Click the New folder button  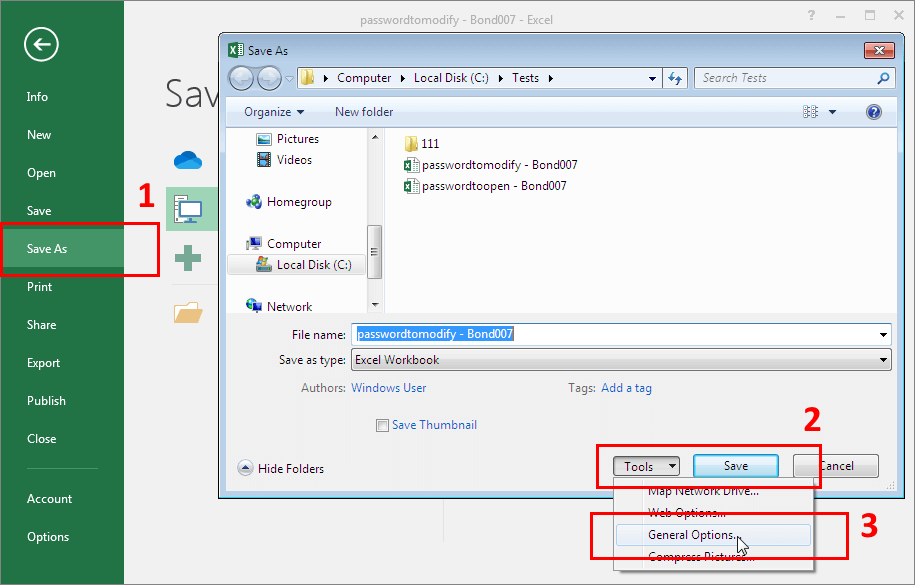pos(364,112)
